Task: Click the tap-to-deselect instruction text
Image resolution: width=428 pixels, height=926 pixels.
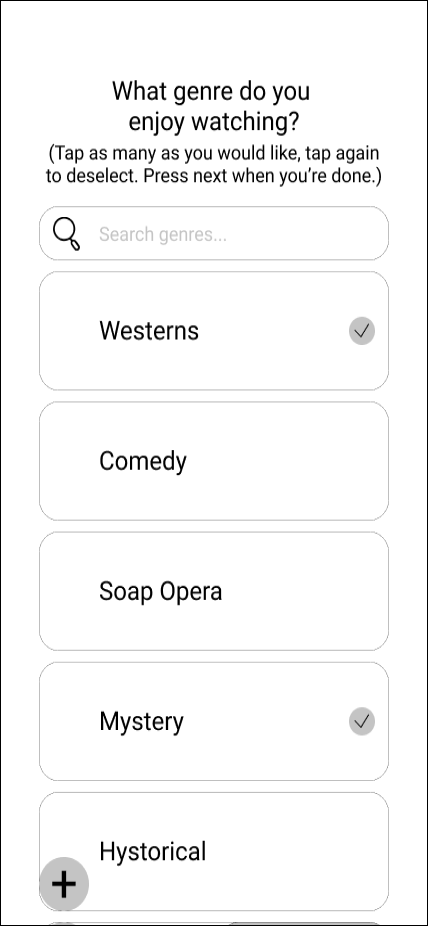Action: 214,165
